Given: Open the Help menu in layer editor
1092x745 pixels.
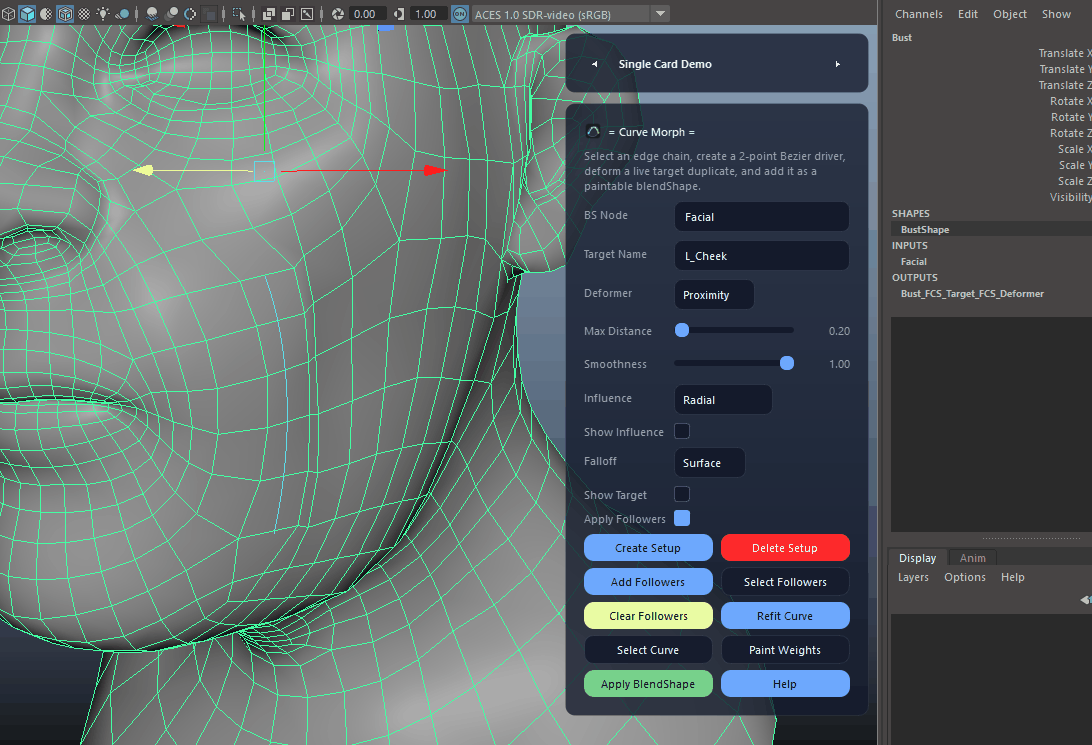Looking at the screenshot, I should pos(1013,577).
